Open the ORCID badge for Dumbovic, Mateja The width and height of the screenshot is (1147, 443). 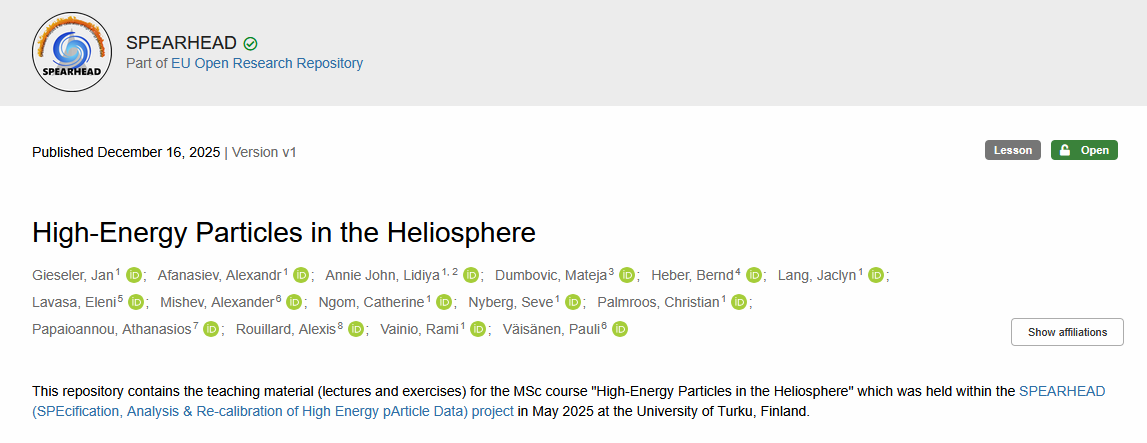coord(627,275)
